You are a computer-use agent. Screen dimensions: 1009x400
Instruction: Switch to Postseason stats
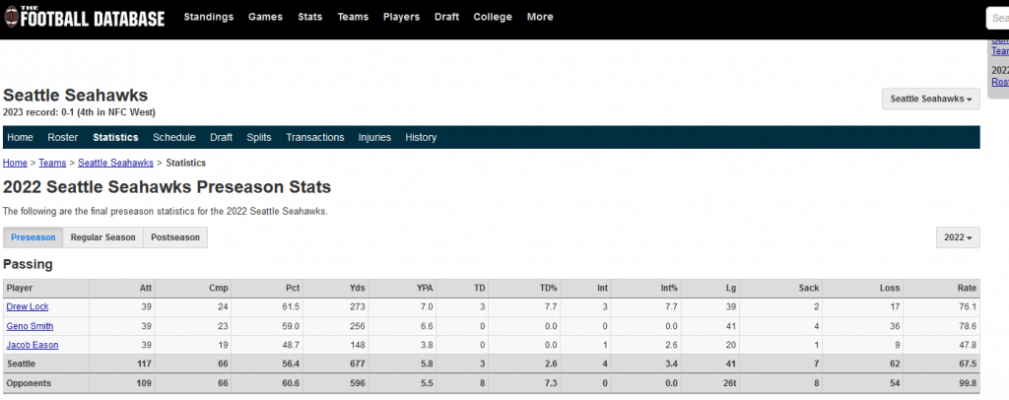coord(175,237)
